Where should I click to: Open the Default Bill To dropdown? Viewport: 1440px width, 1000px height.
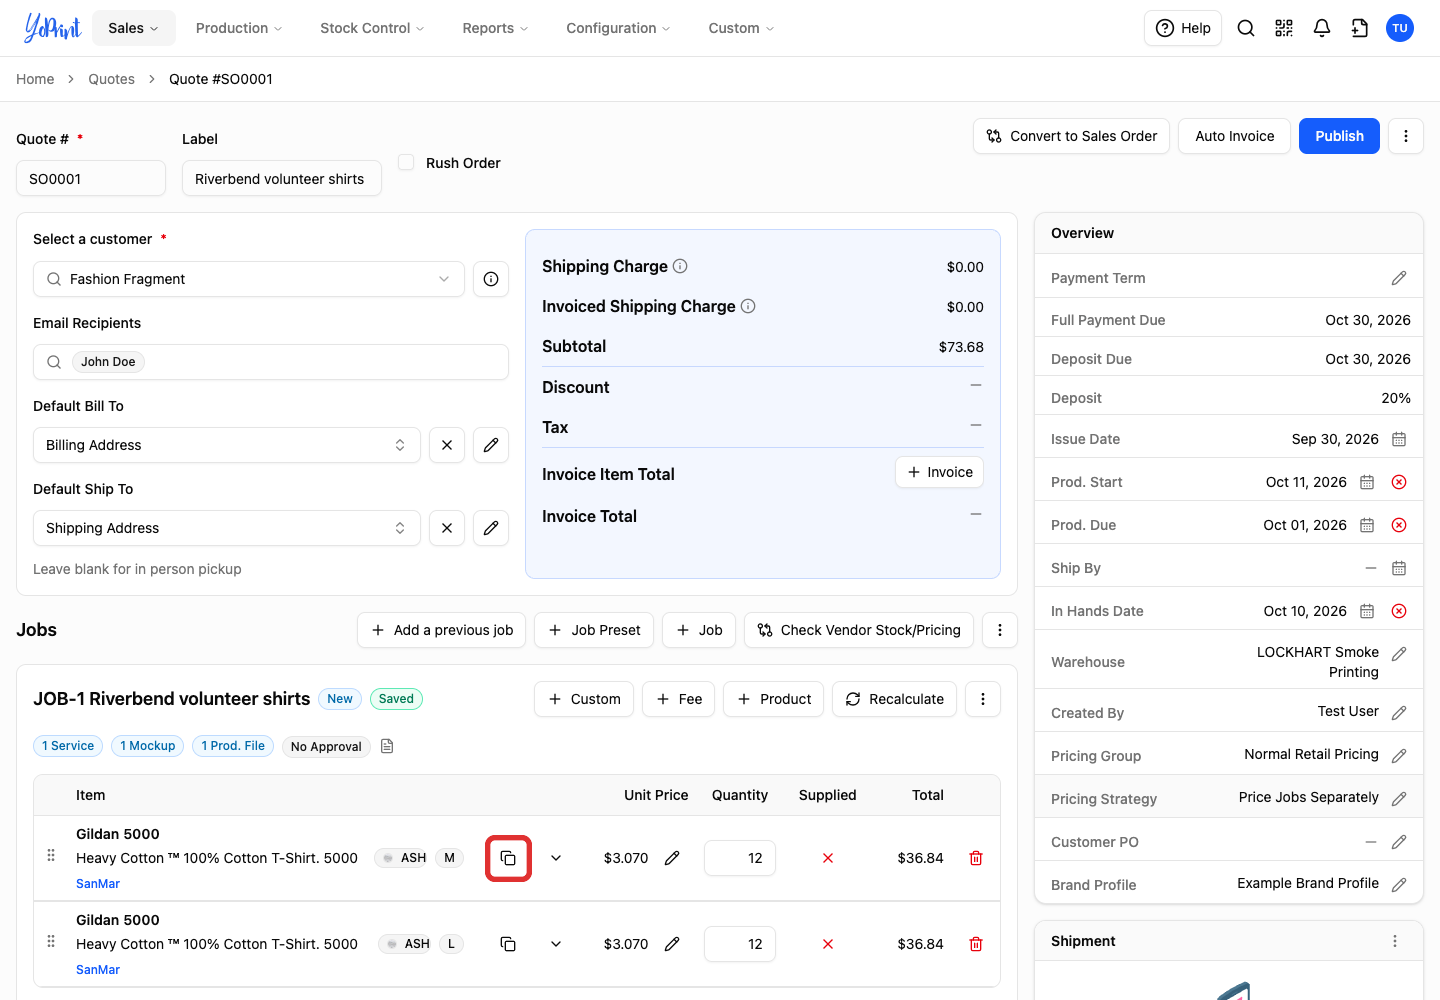click(x=227, y=445)
